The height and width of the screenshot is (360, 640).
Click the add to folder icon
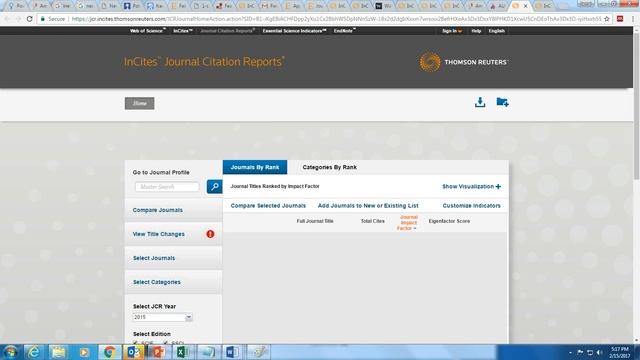[x=502, y=102]
